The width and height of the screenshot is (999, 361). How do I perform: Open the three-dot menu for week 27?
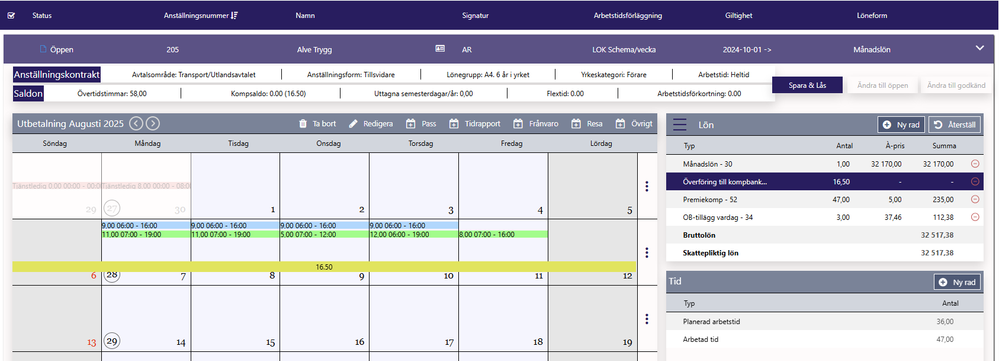pos(647,186)
